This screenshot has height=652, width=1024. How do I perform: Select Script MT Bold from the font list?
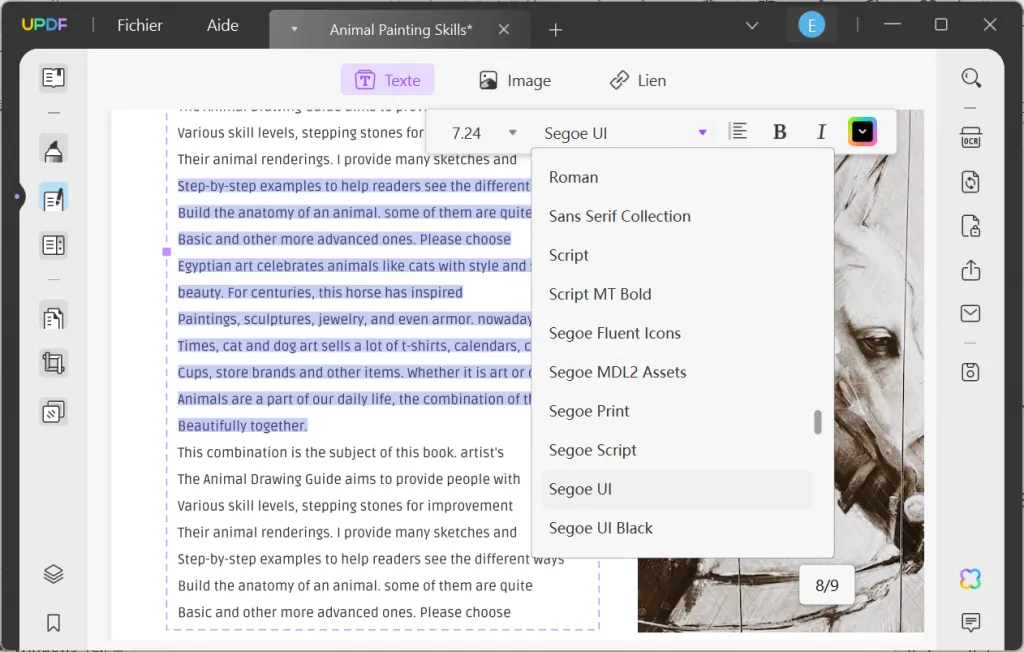(600, 294)
